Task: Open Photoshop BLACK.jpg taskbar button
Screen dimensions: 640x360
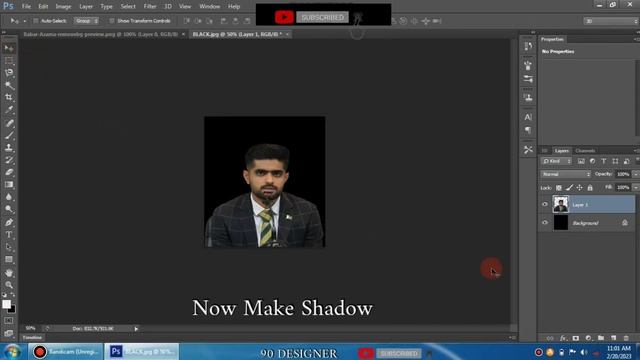Action: pyautogui.click(x=142, y=352)
